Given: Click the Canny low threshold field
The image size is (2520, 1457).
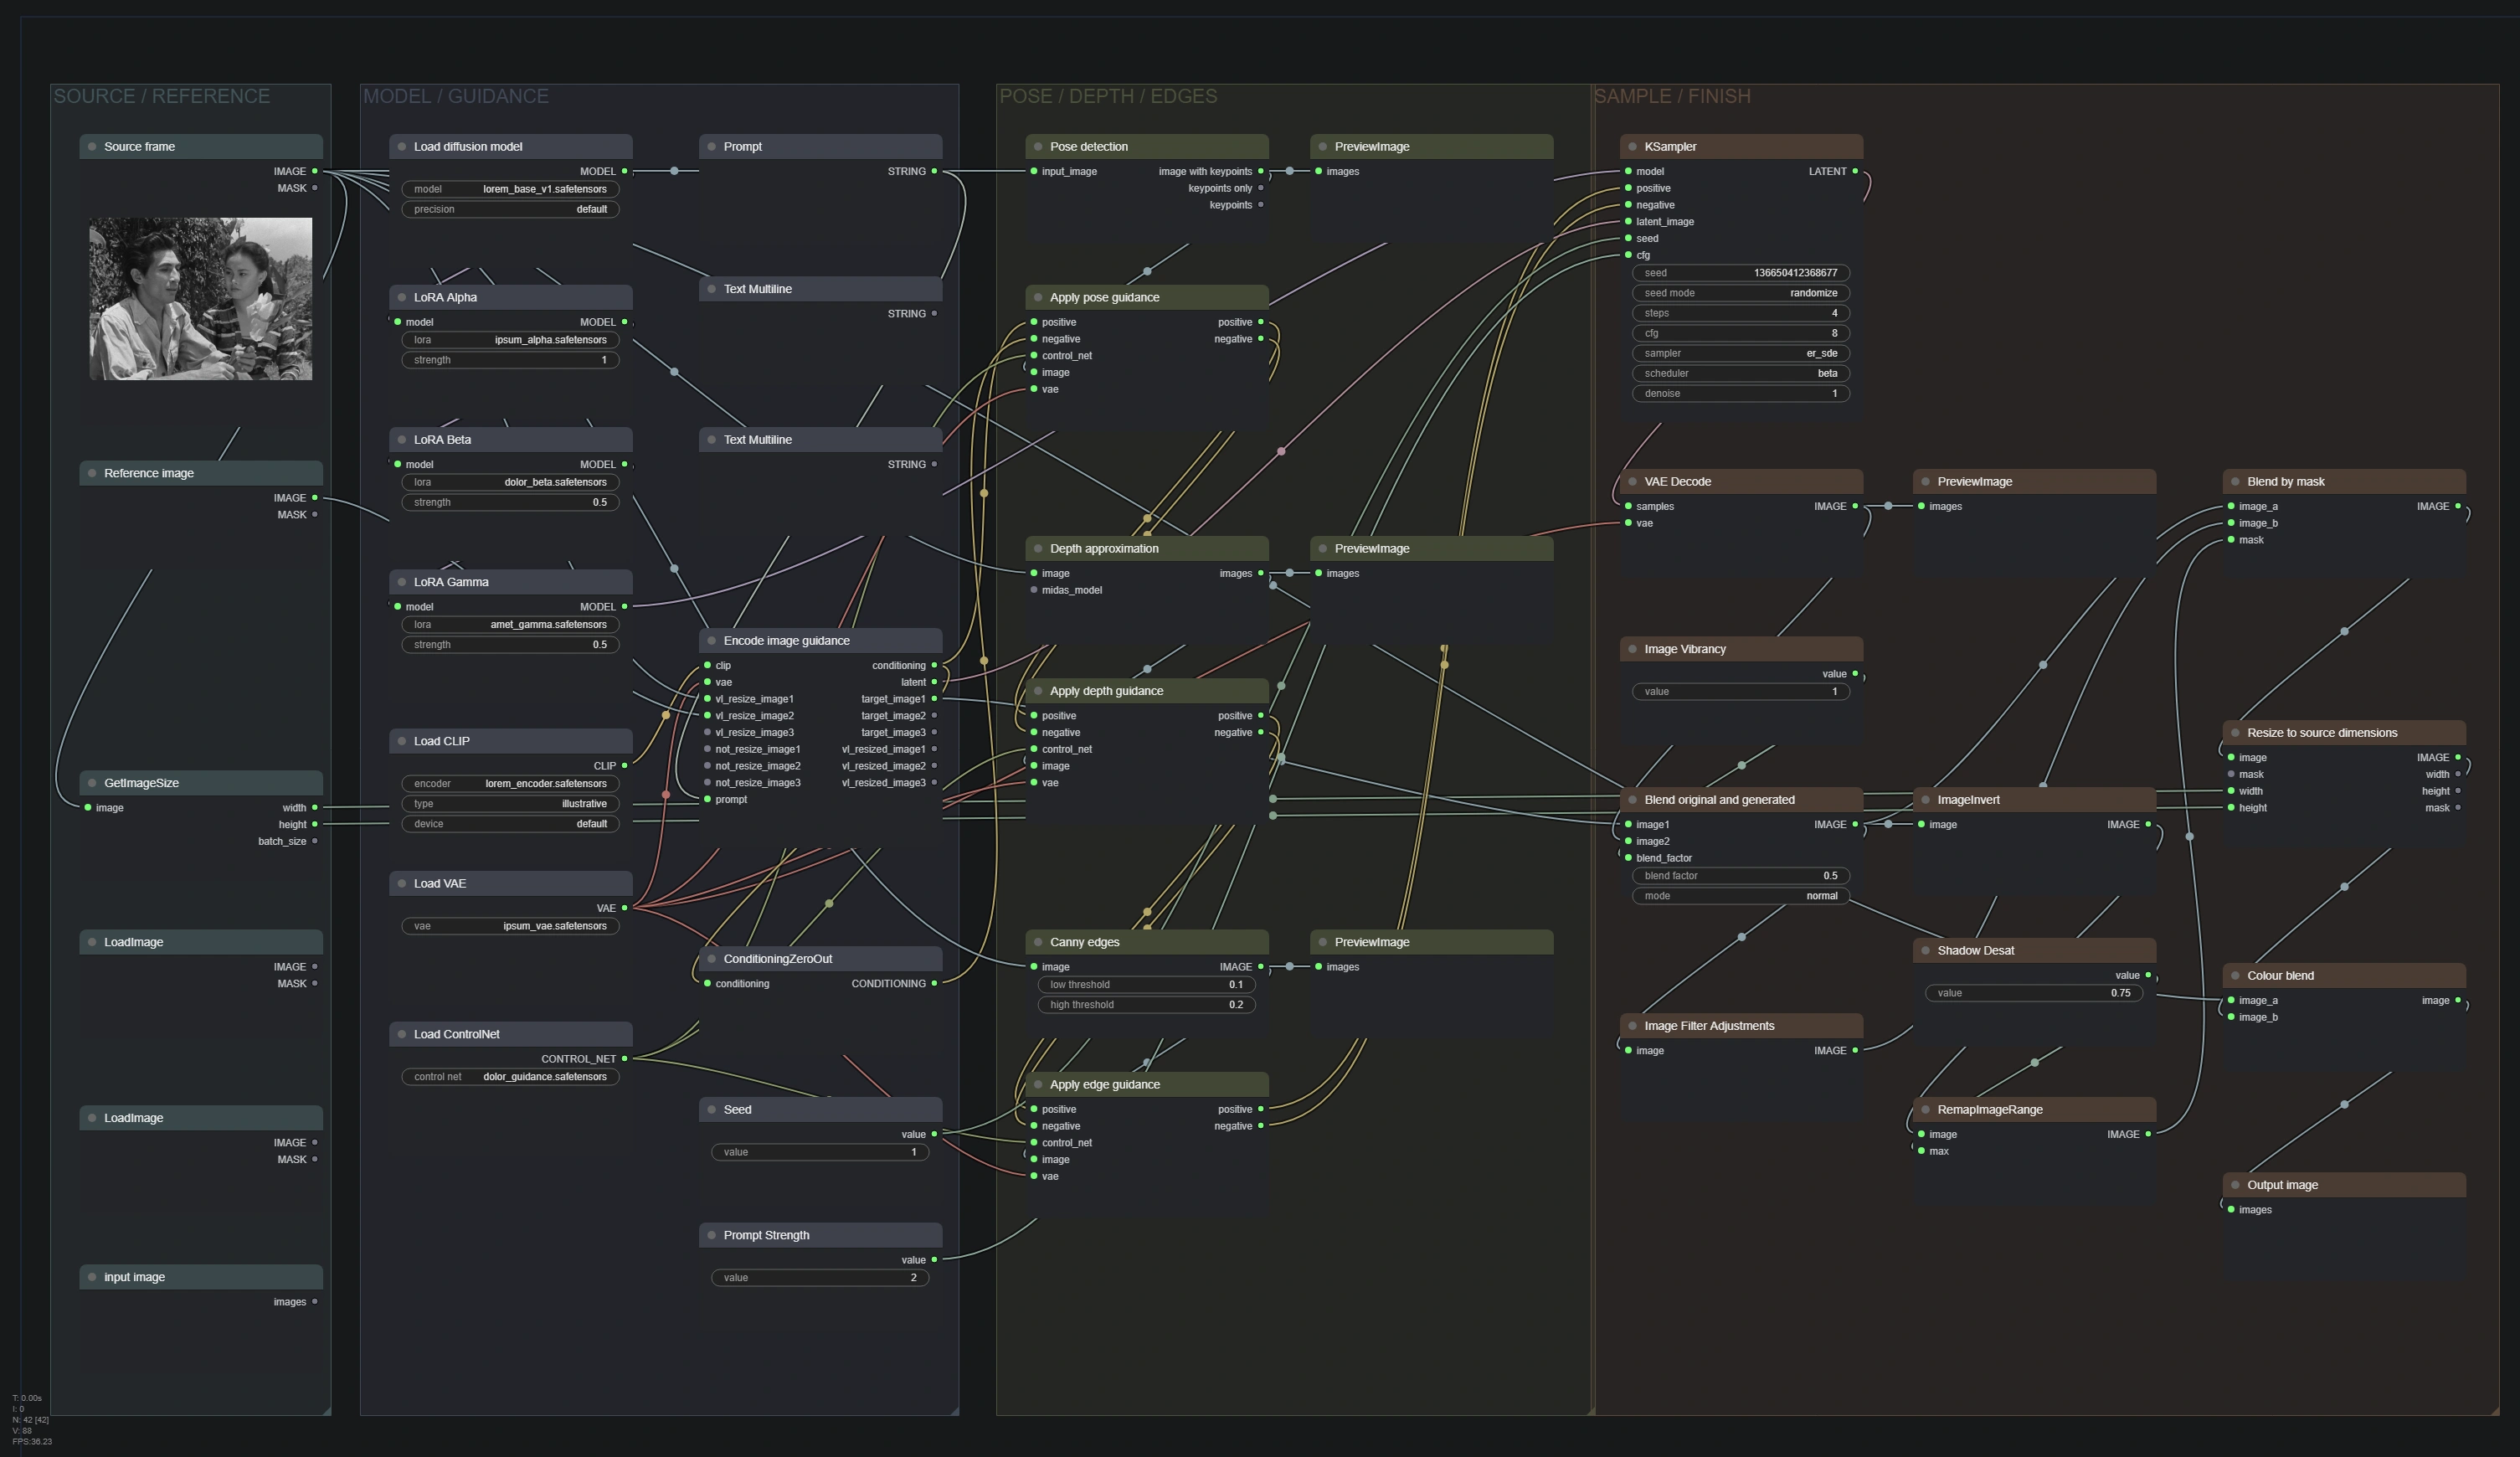Looking at the screenshot, I should coord(1146,985).
